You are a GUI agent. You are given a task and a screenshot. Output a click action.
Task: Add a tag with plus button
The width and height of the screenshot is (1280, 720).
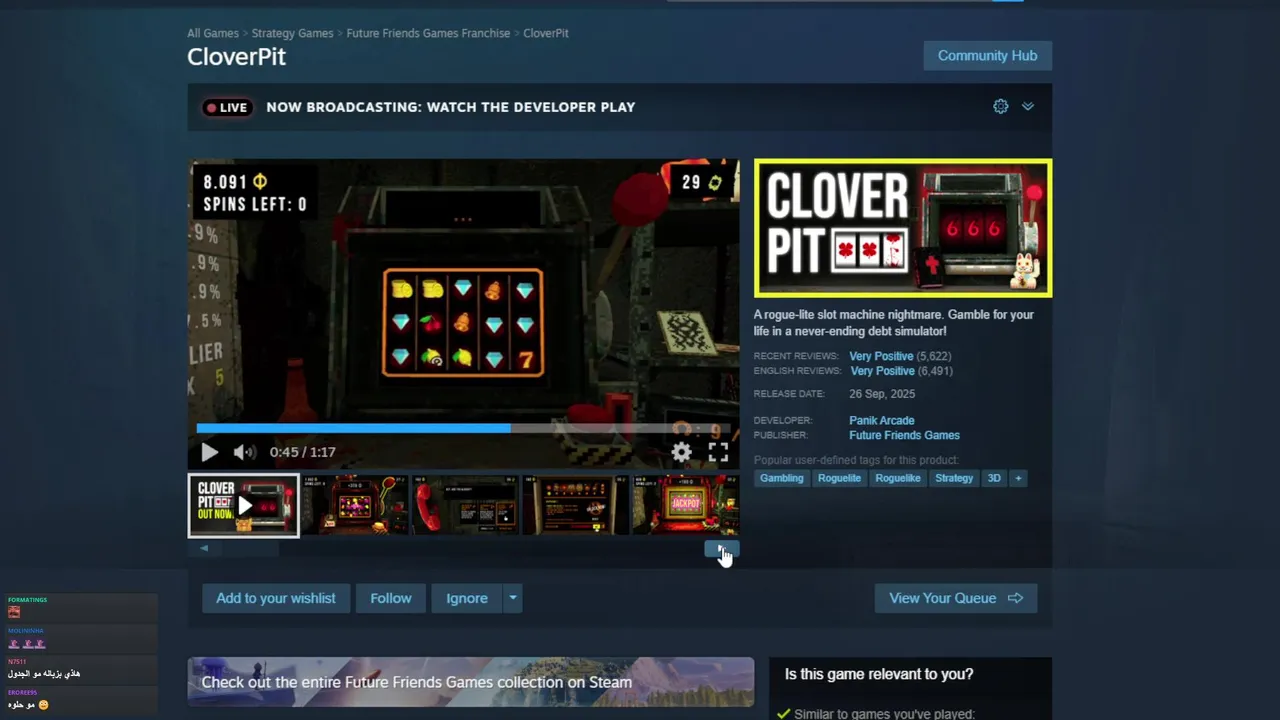click(1018, 478)
